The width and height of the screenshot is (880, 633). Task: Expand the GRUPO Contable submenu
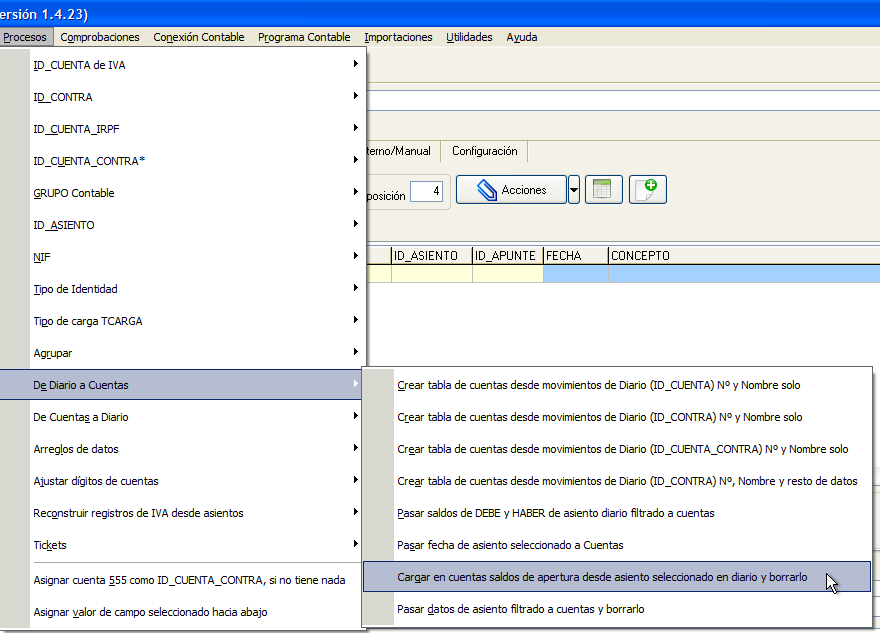pyautogui.click(x=183, y=193)
